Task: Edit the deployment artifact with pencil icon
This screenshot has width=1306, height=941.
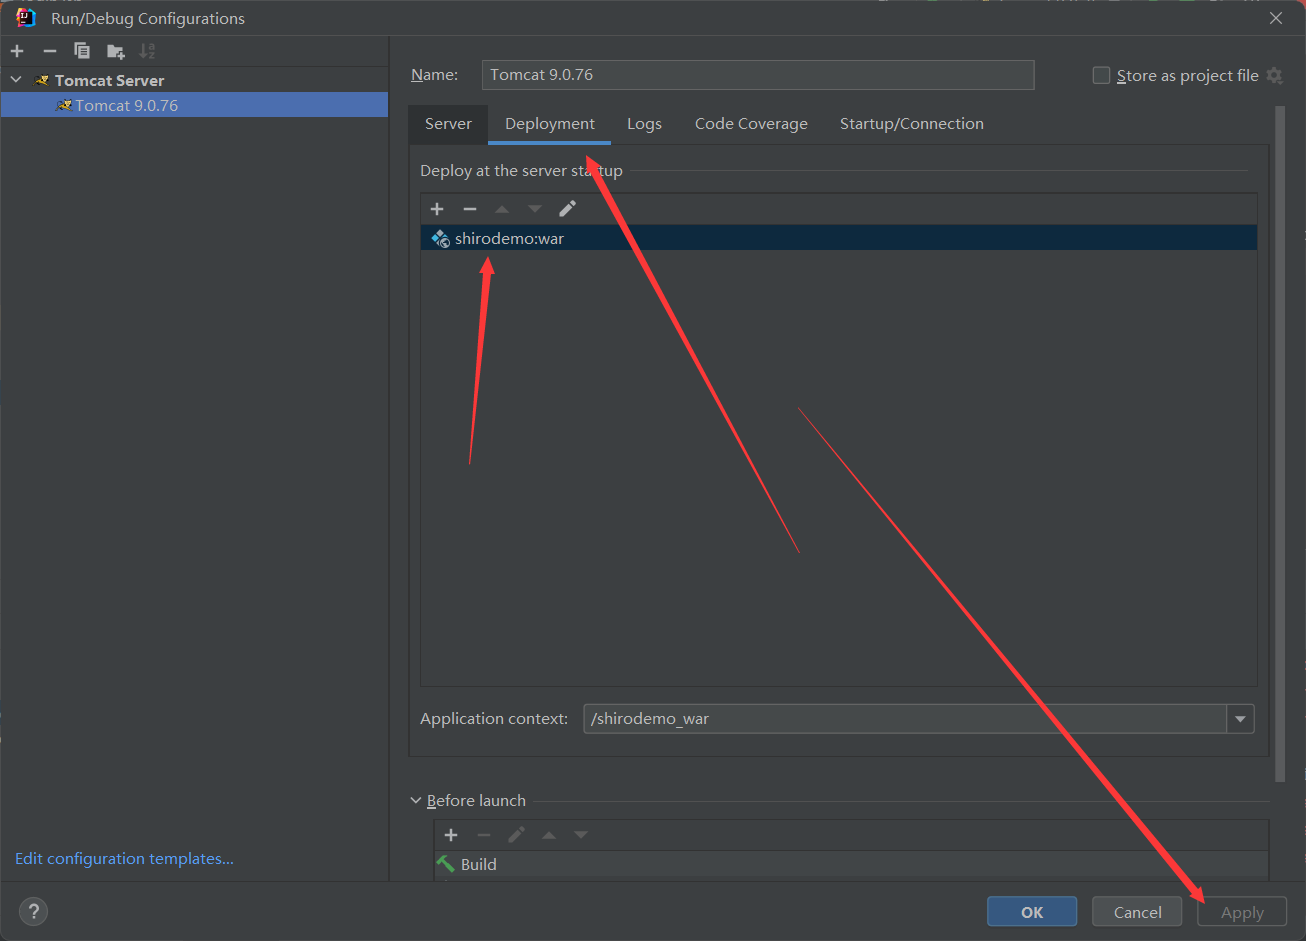Action: click(x=567, y=209)
